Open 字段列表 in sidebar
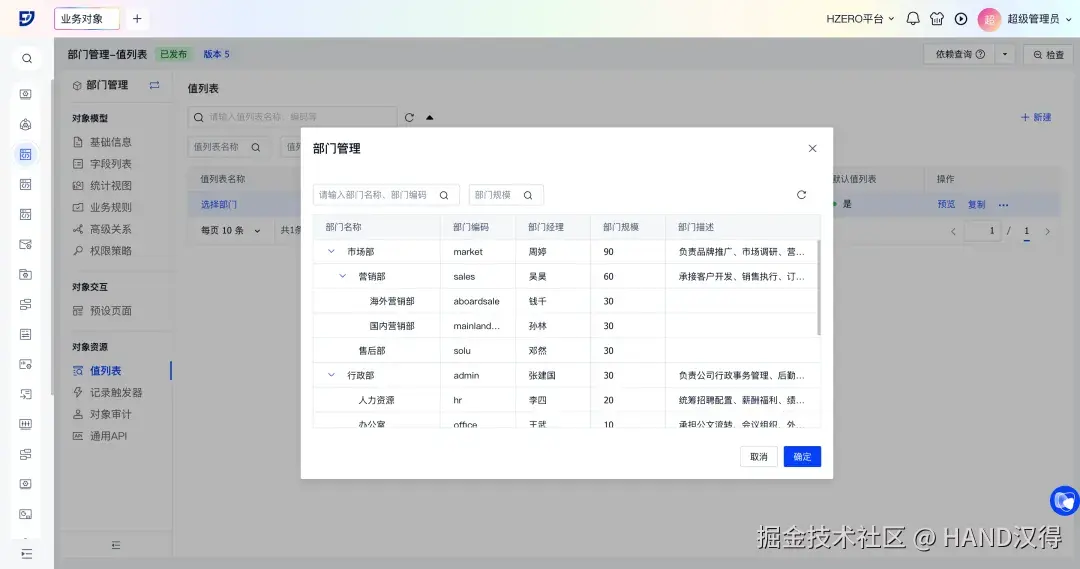The height and width of the screenshot is (569, 1080). coord(102,164)
